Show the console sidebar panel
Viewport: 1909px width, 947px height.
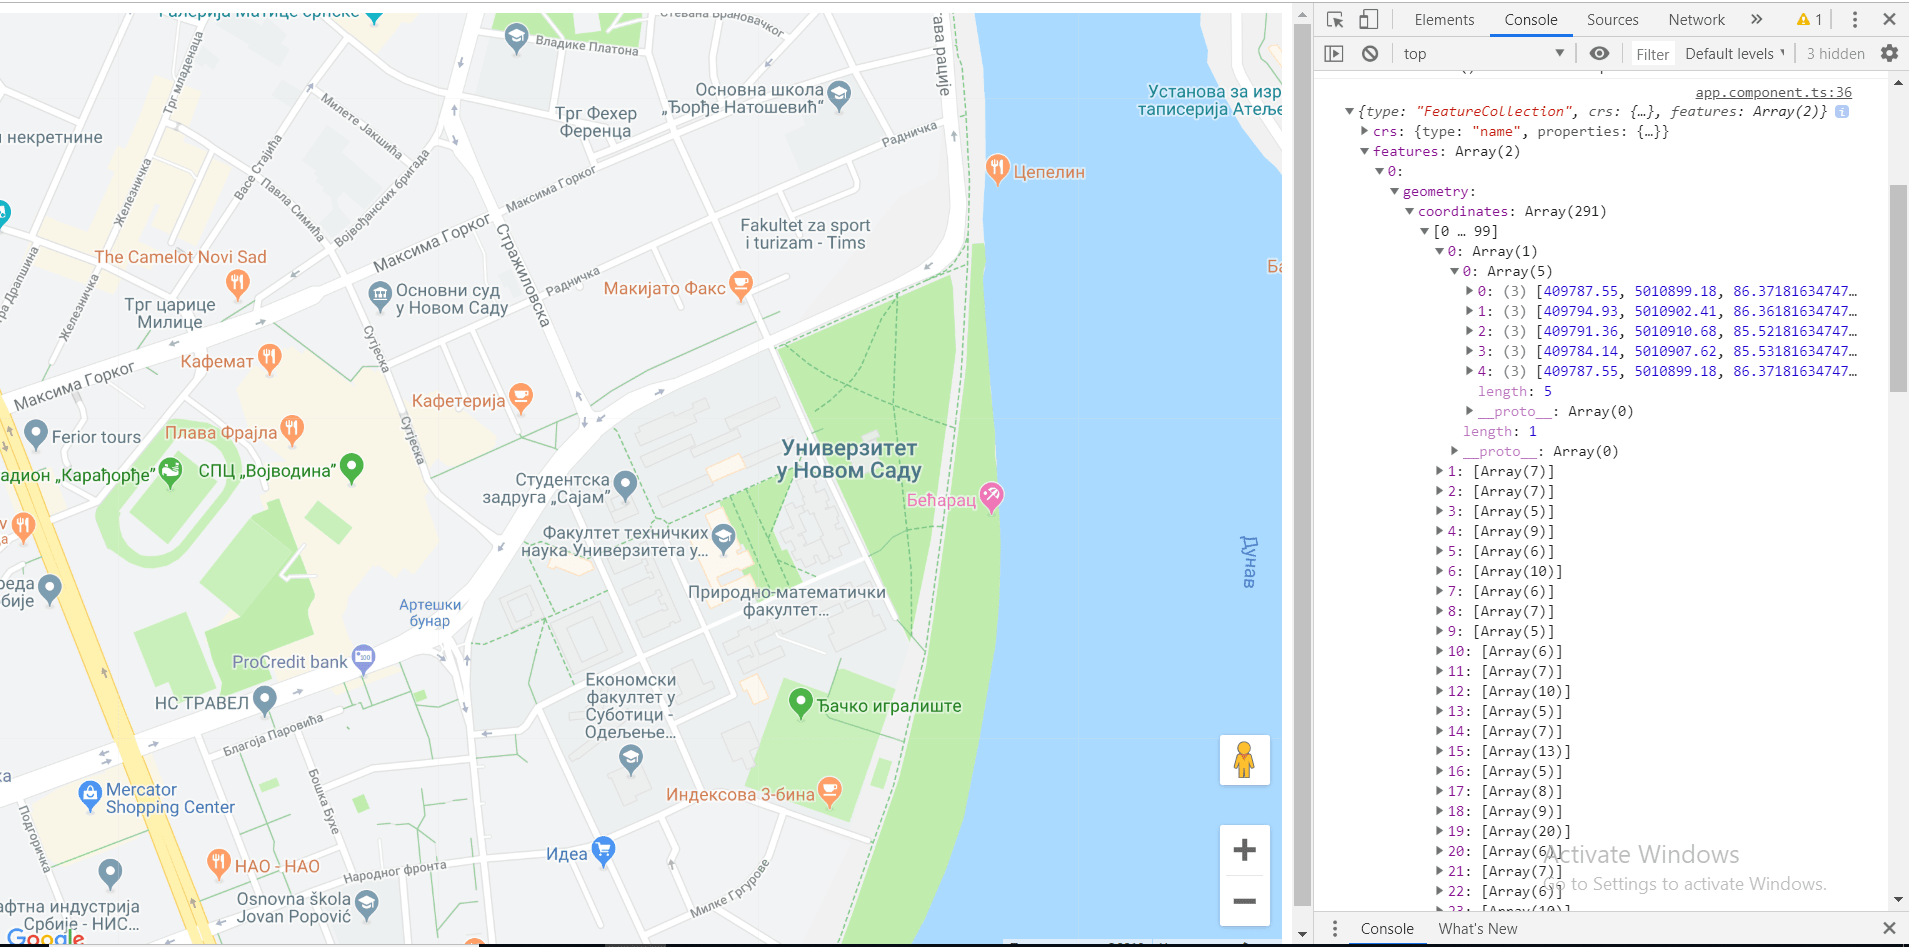coord(1334,54)
